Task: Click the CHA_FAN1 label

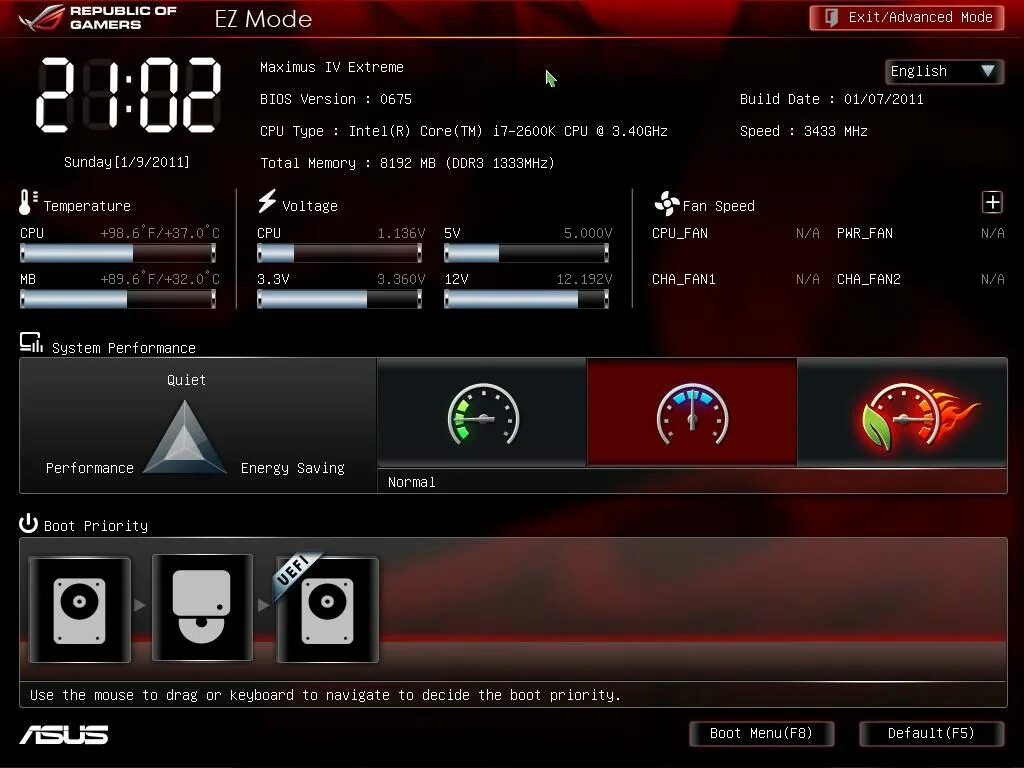Action: 684,280
